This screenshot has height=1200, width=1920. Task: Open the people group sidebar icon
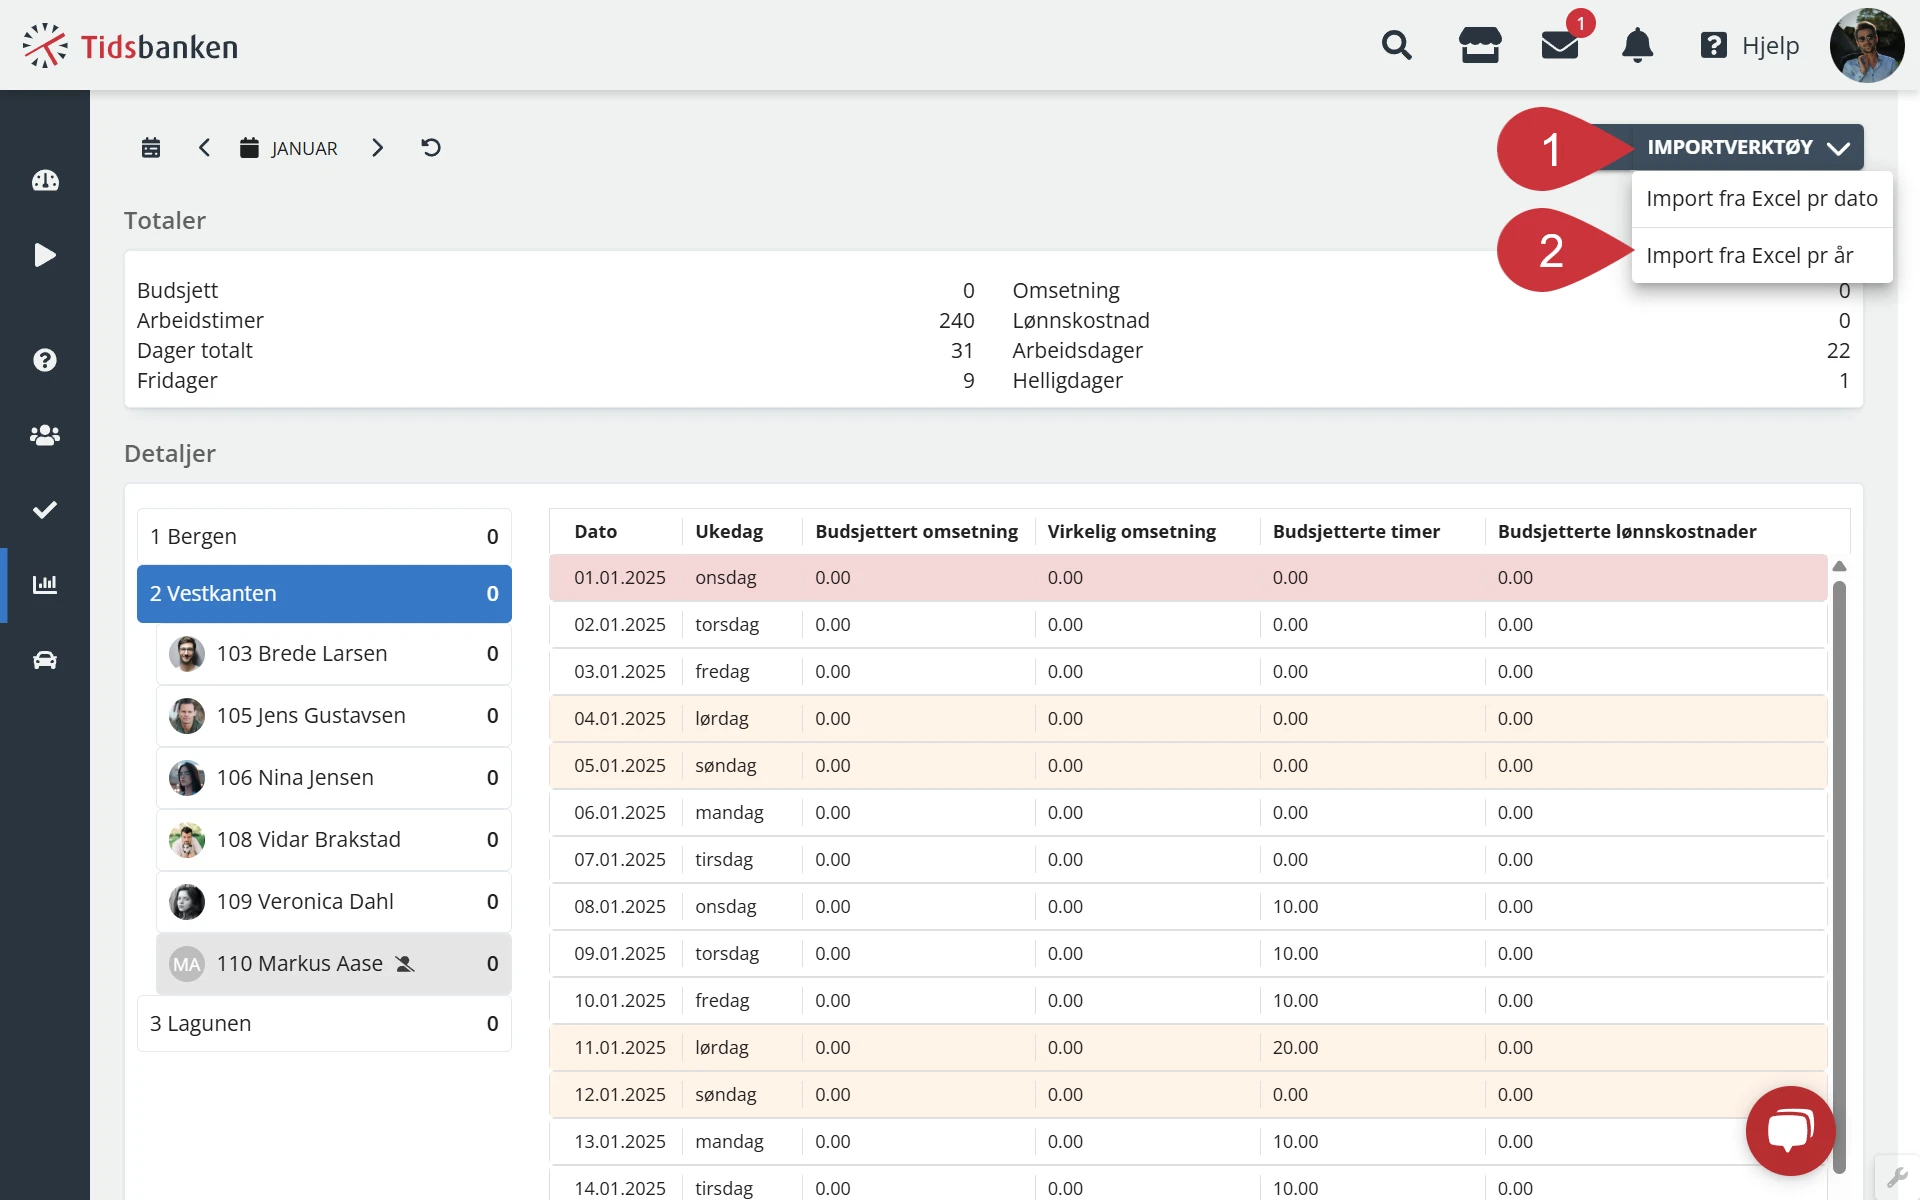coord(45,435)
